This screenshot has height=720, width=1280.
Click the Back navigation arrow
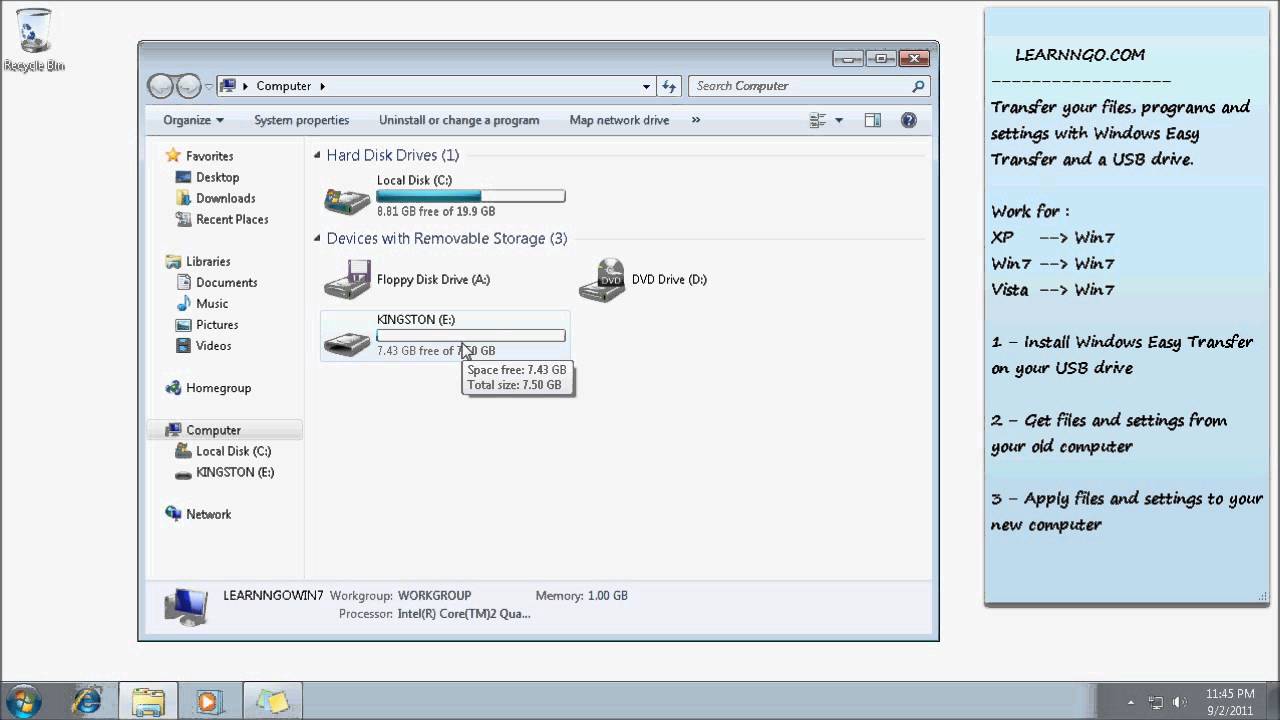(x=160, y=87)
